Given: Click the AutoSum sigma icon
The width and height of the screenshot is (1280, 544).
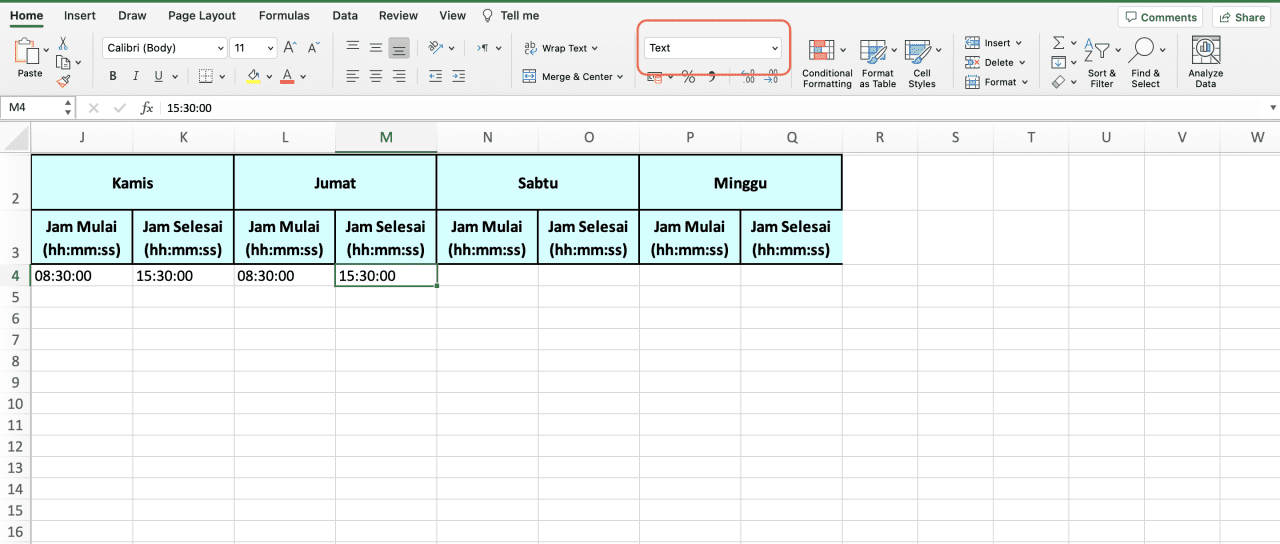Looking at the screenshot, I should click(x=1059, y=43).
